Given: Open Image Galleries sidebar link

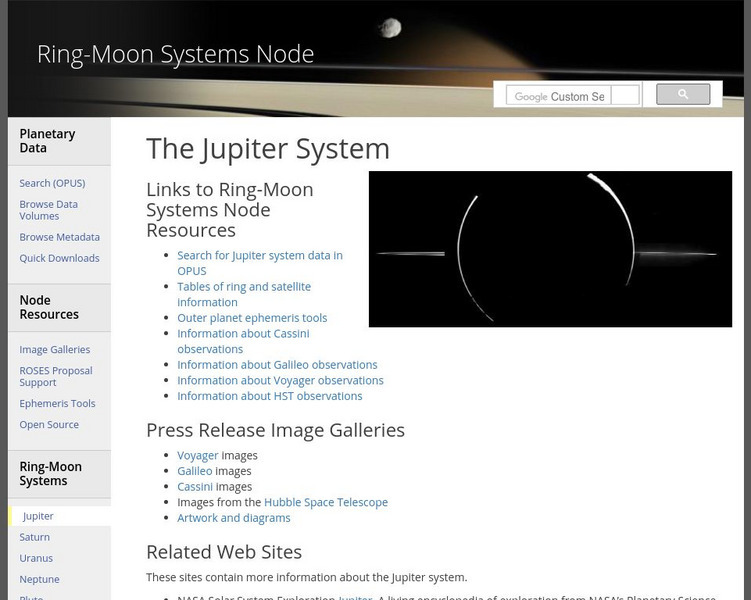Looking at the screenshot, I should click(55, 350).
